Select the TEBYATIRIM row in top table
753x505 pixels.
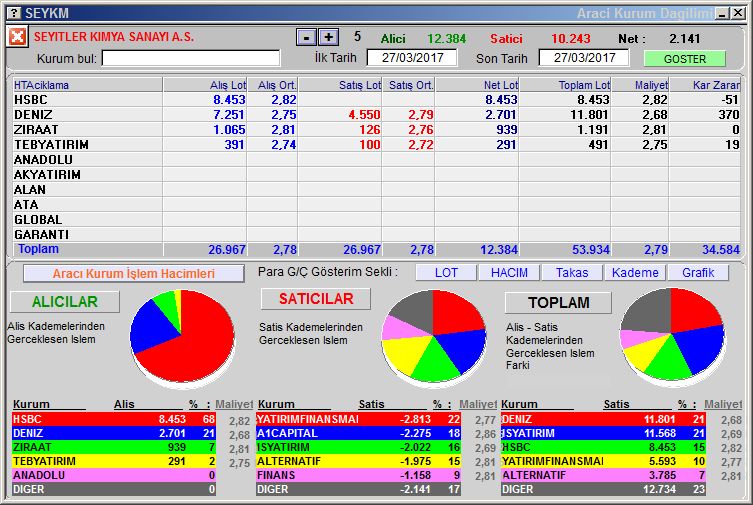tap(376, 144)
